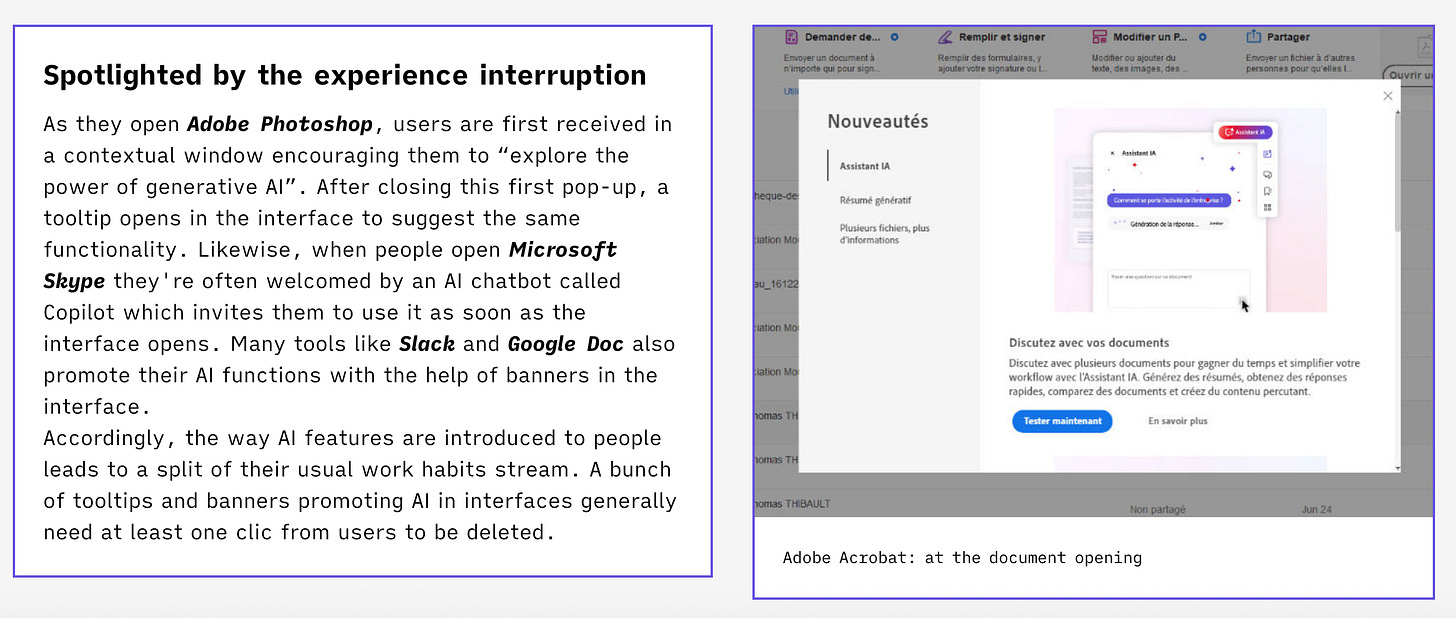Image resolution: width=1456 pixels, height=618 pixels.
Task: Click the blue badge beside Demander de...
Action: click(894, 37)
